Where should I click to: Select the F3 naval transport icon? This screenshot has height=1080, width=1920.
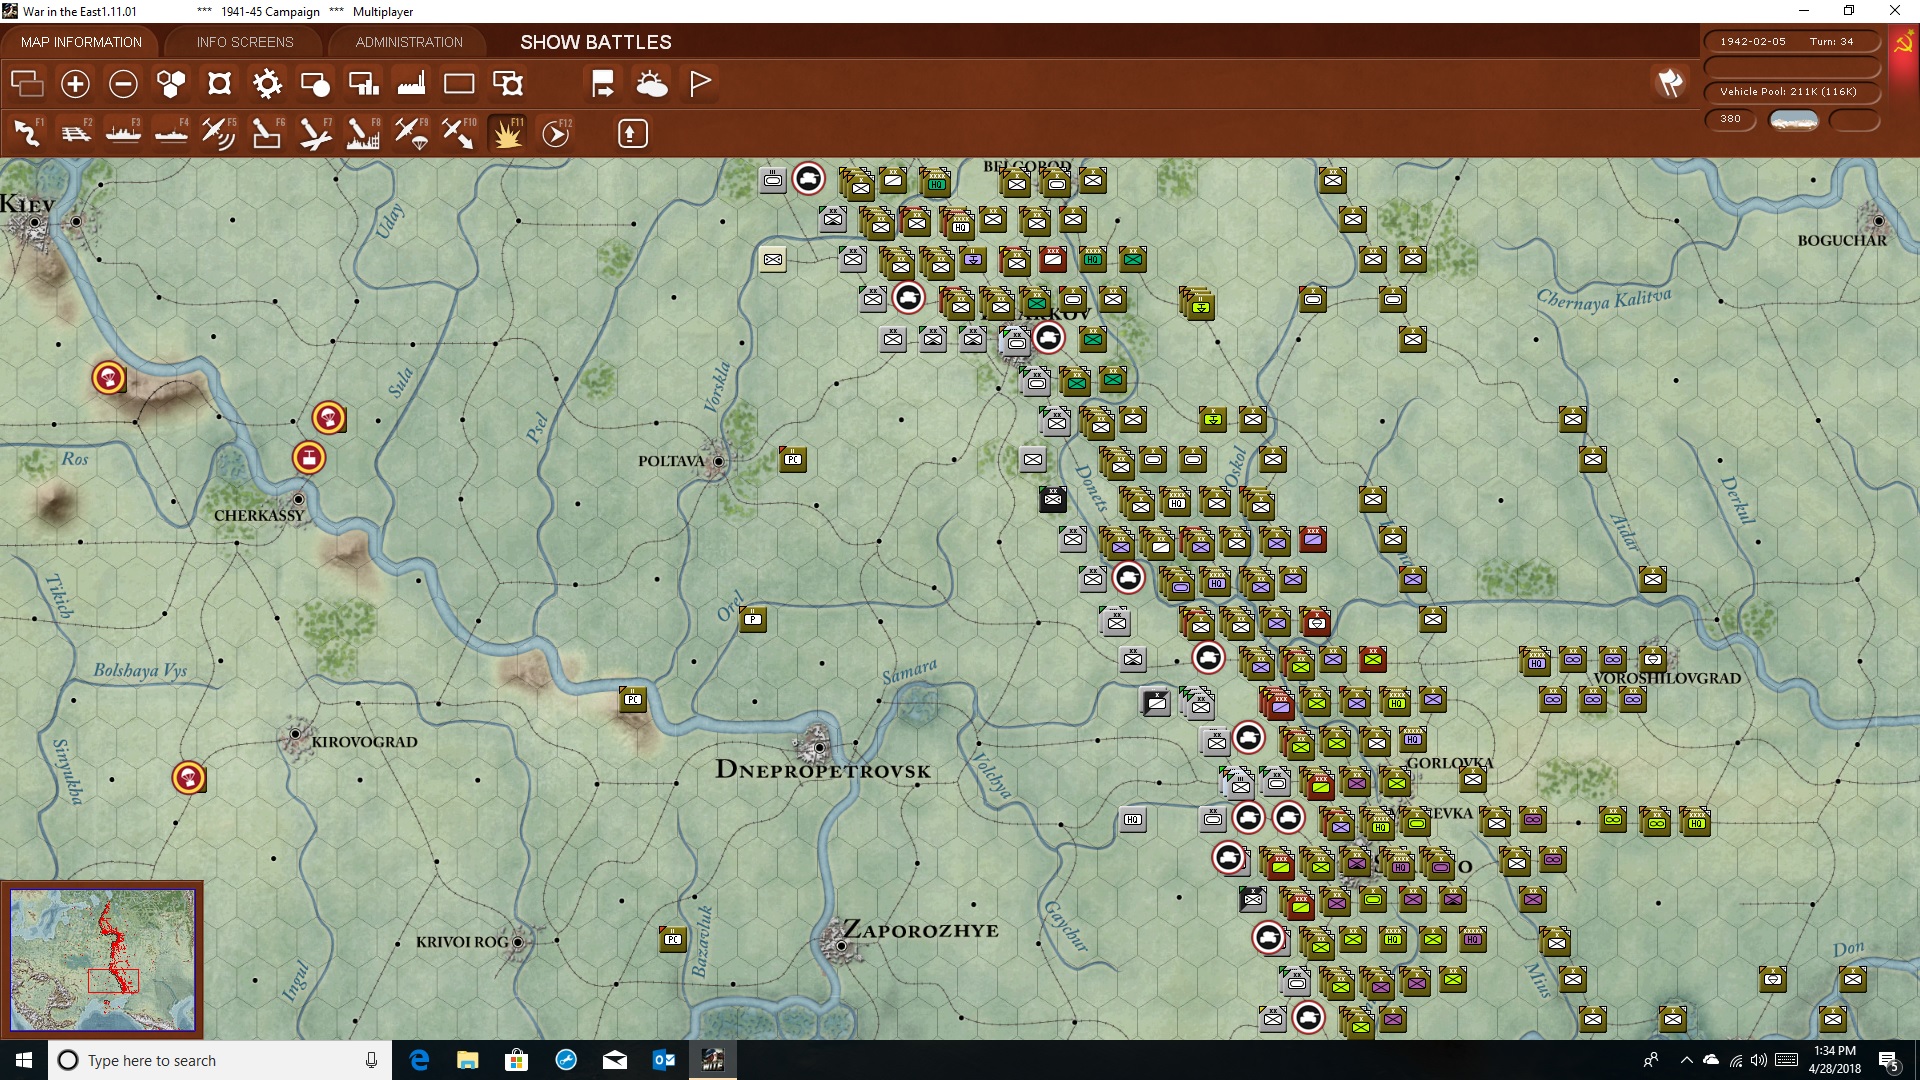124,133
